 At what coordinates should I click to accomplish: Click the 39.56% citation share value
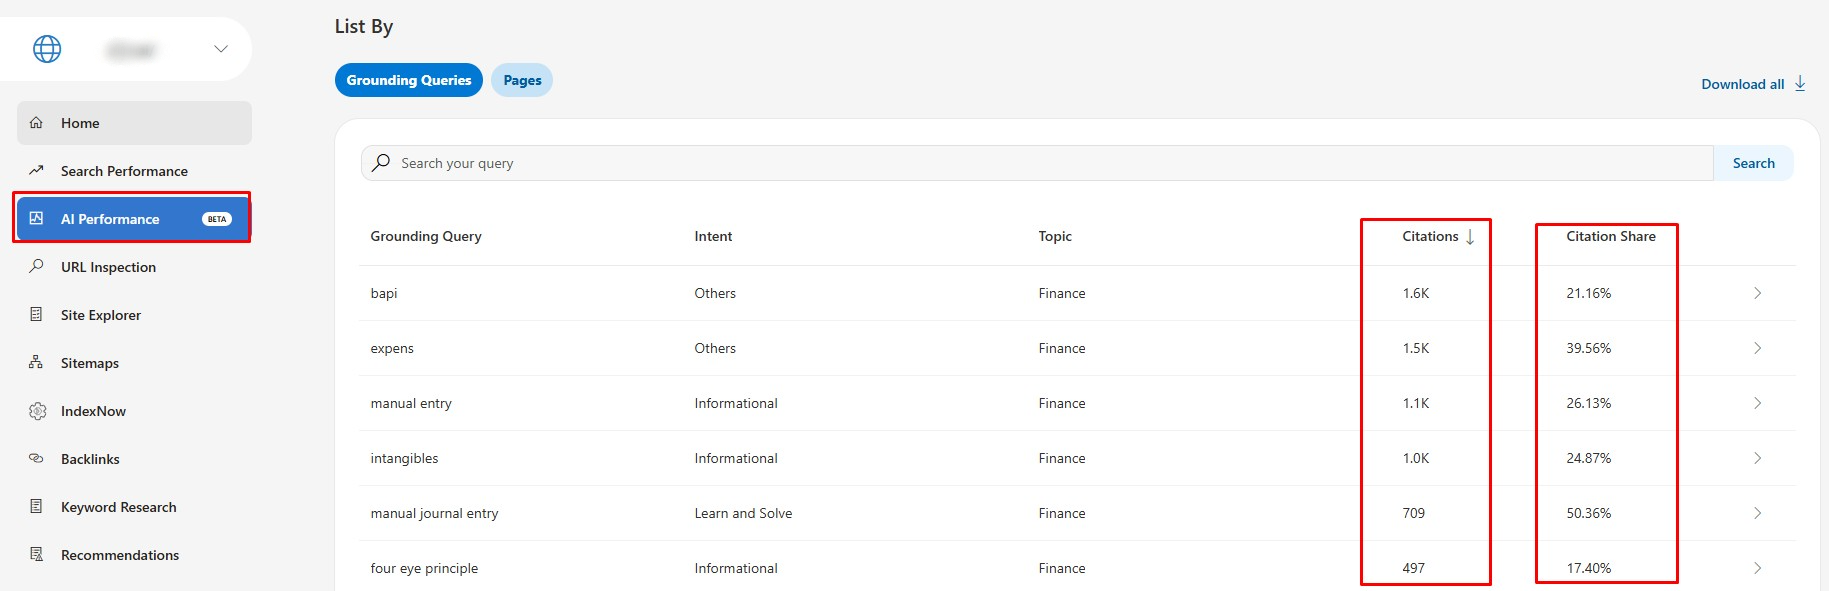(x=1589, y=348)
